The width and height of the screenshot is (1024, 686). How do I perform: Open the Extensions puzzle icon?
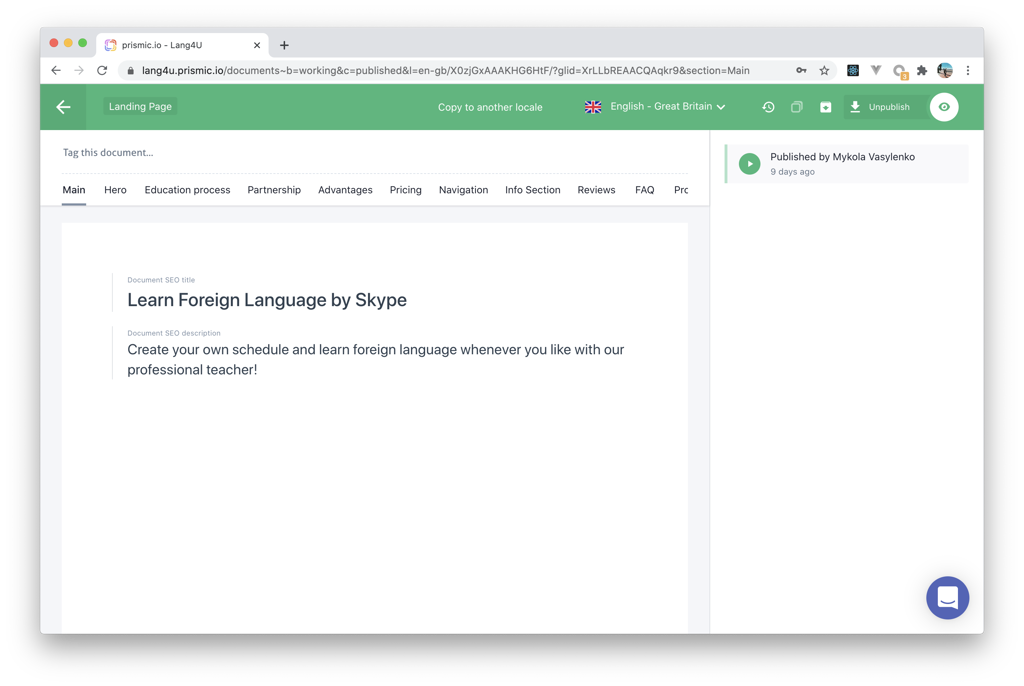922,71
